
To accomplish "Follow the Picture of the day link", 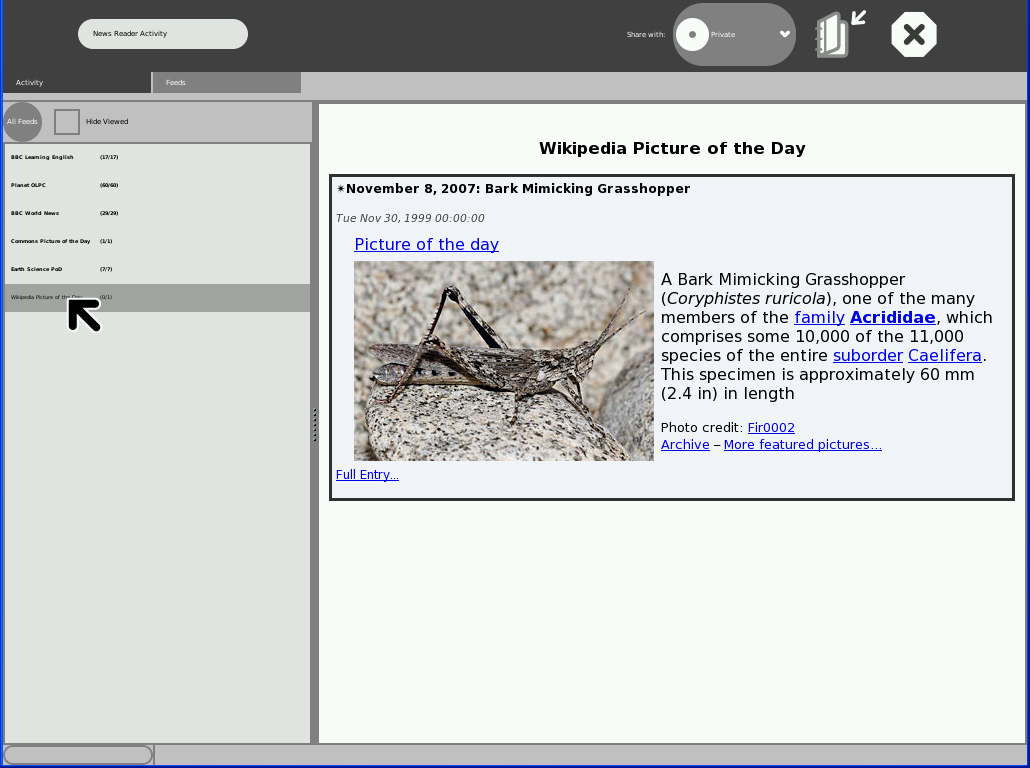I will [426, 245].
